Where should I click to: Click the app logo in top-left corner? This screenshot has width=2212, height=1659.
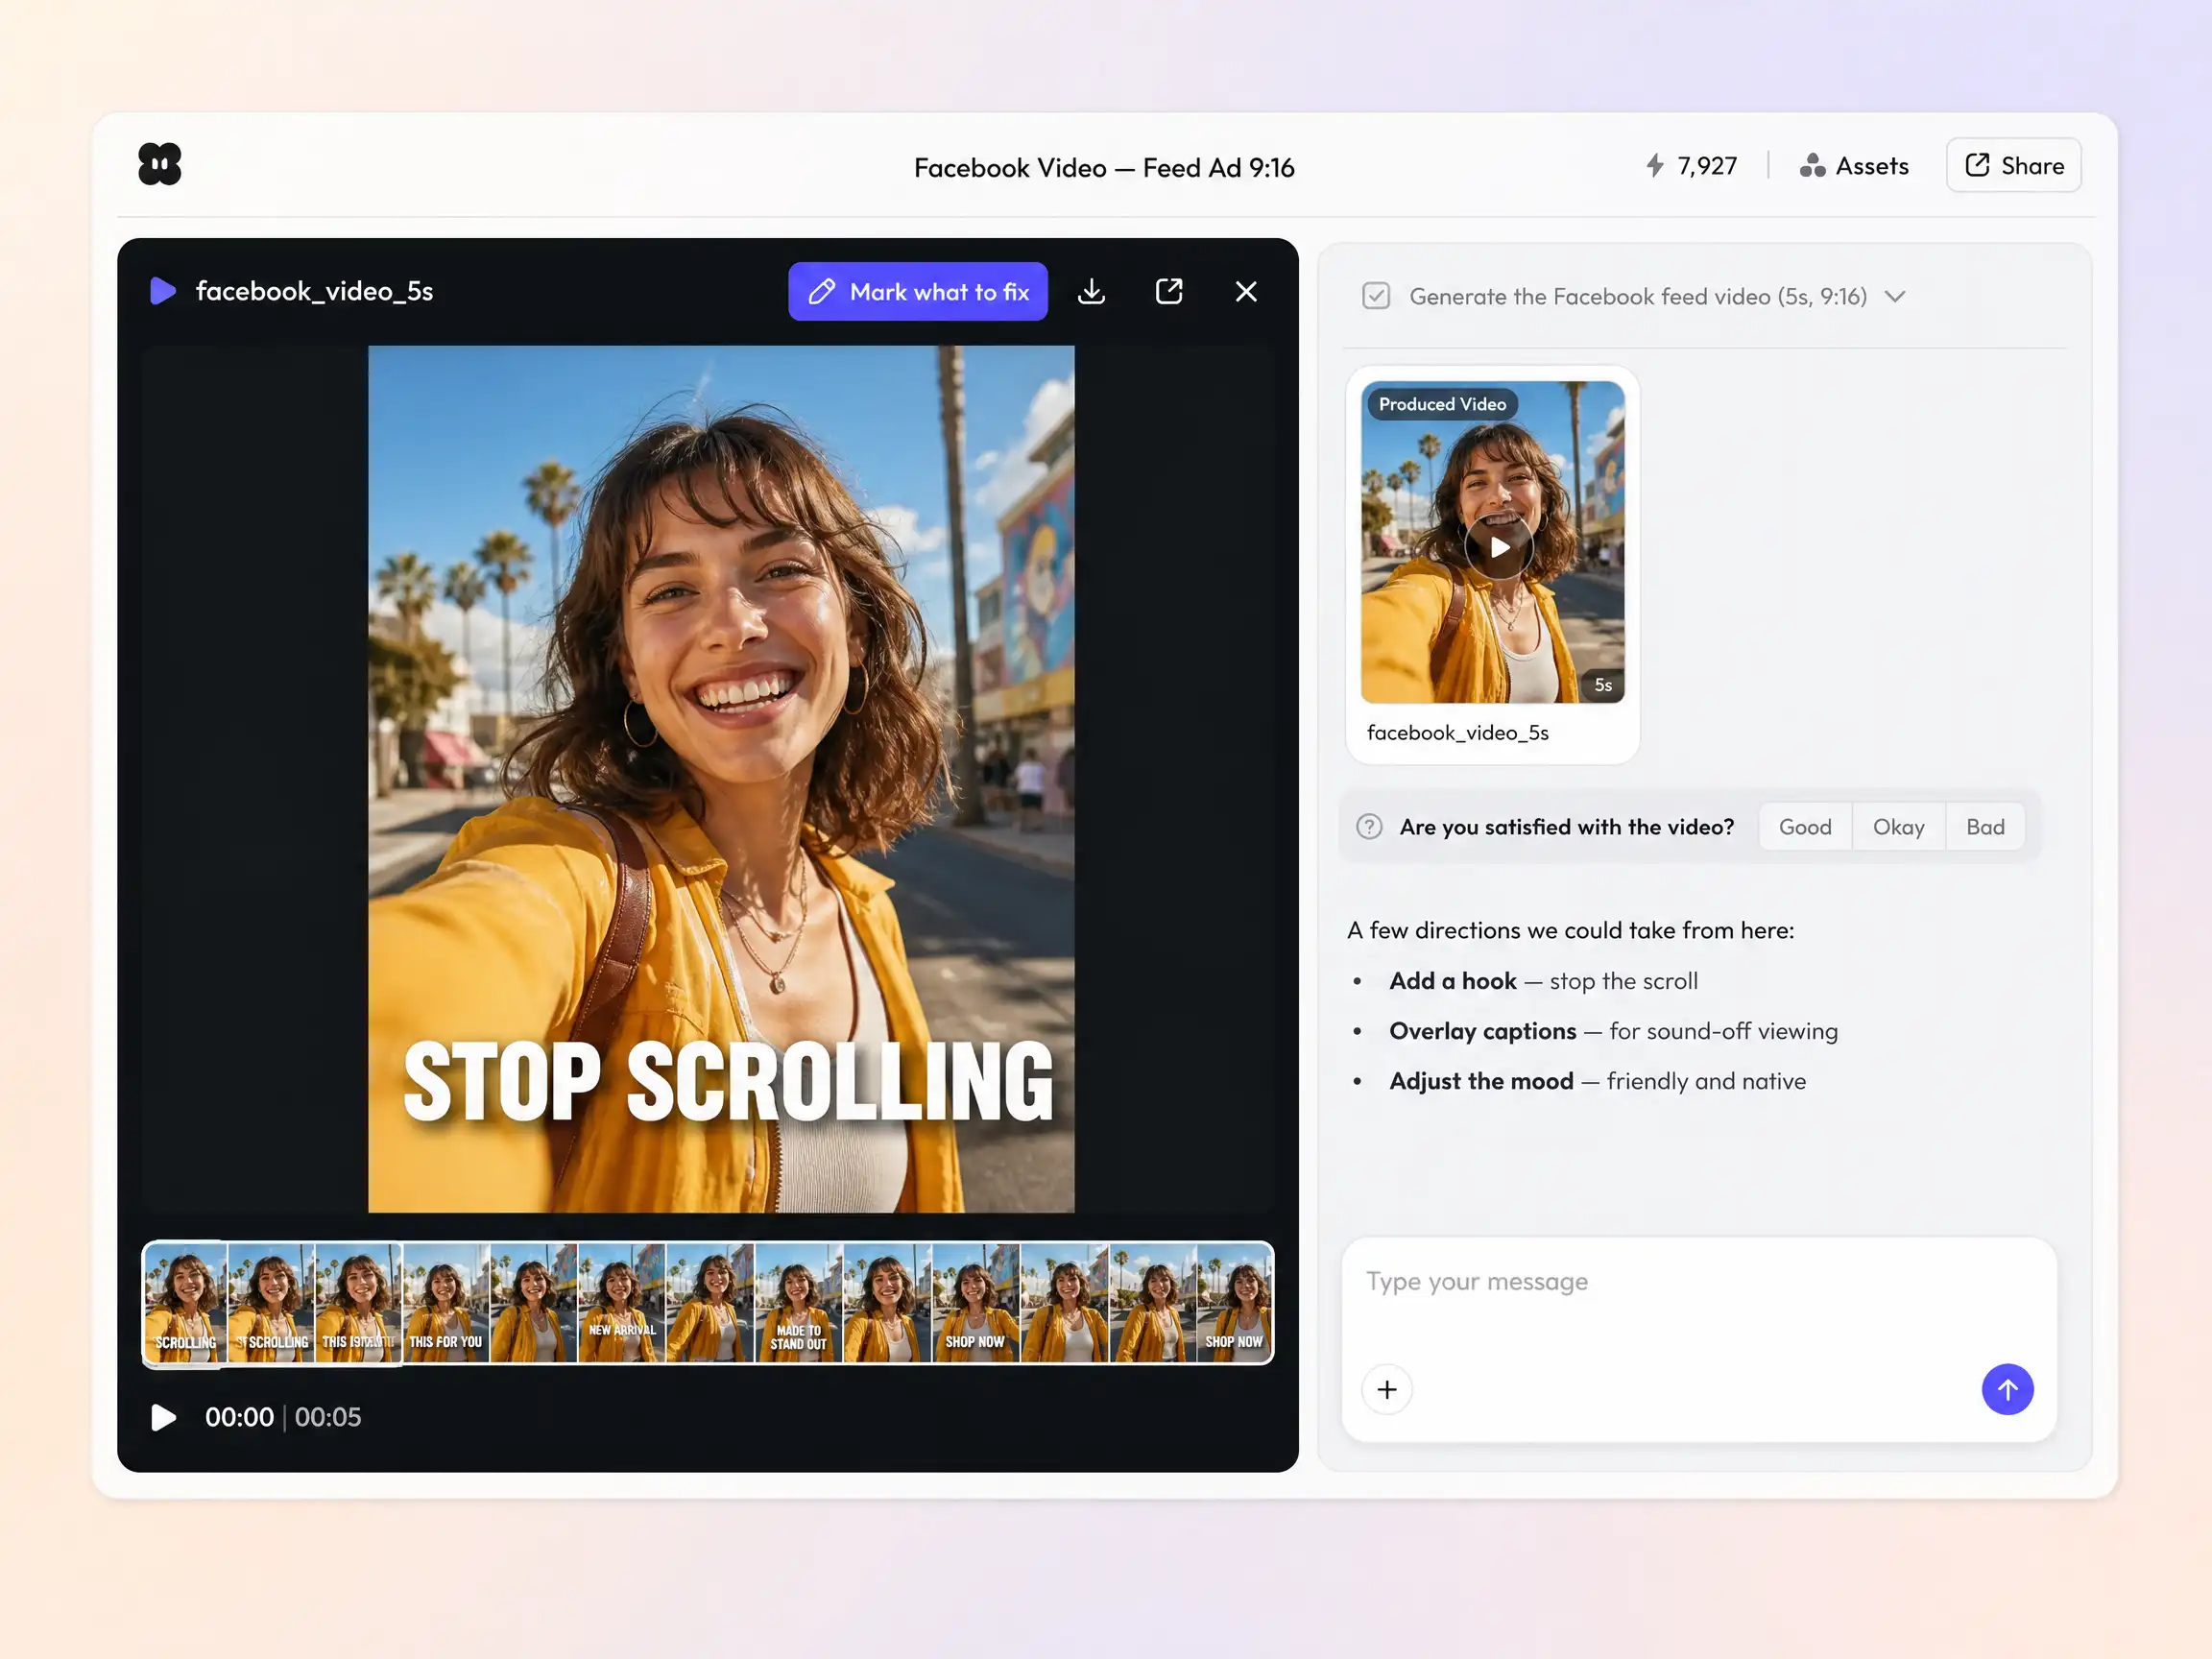[x=160, y=164]
